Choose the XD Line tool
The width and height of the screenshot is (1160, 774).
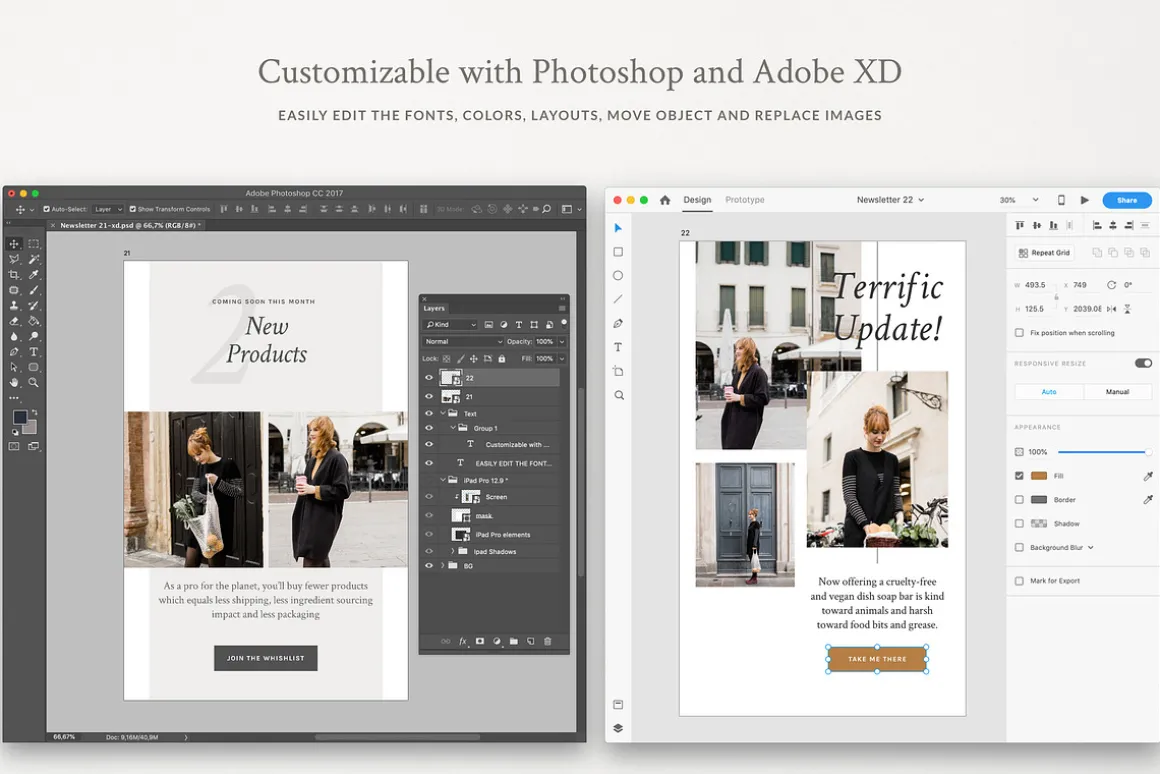pos(618,299)
